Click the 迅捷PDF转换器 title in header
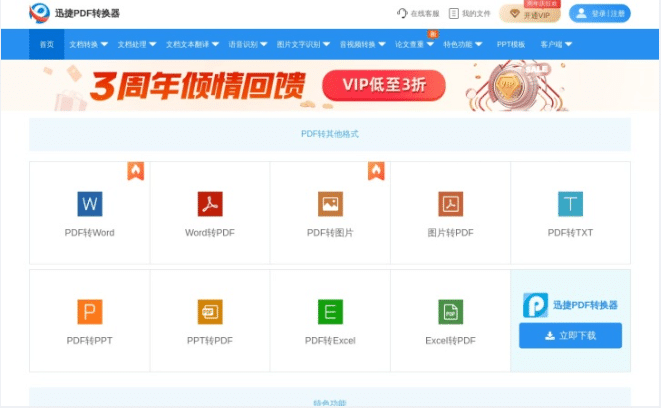Screen dimensions: 661x408 click(x=87, y=13)
